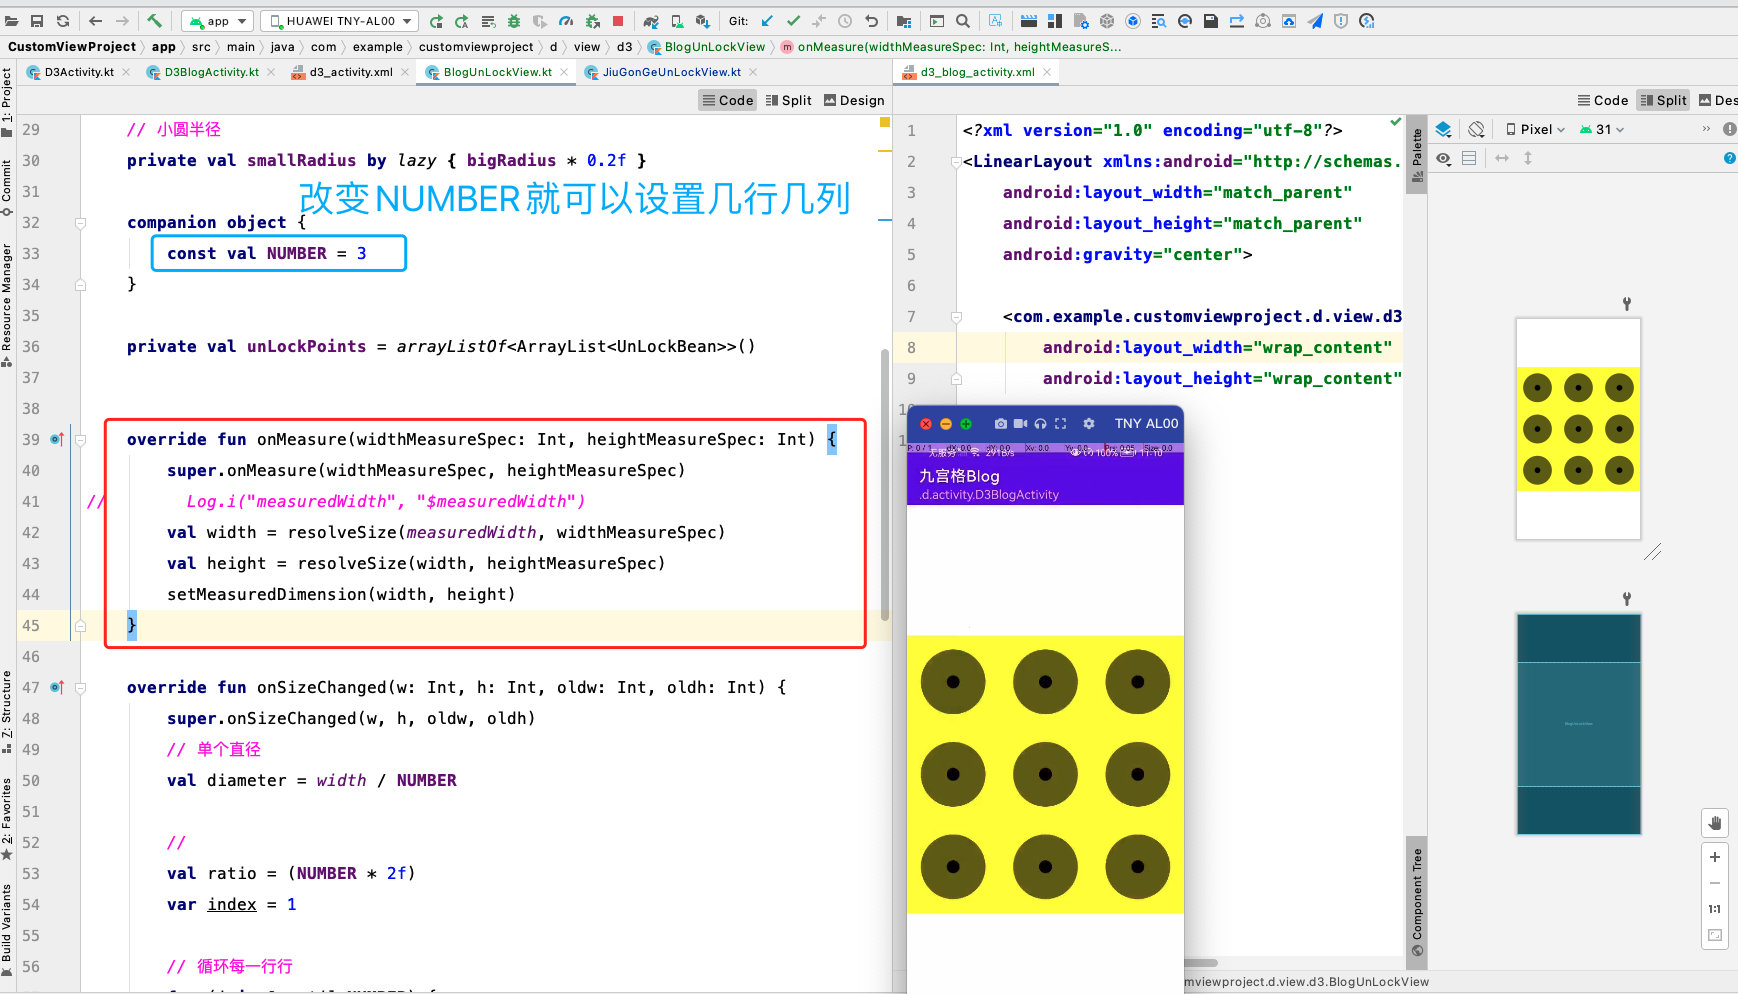Open the API 31 version dropdown
1738x994 pixels.
(x=1602, y=129)
